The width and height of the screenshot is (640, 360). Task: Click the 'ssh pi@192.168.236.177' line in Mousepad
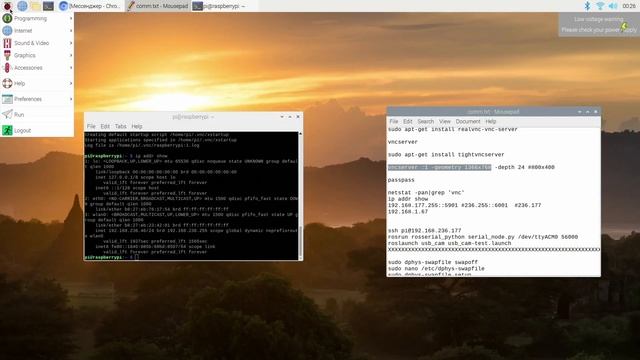[x=424, y=230]
